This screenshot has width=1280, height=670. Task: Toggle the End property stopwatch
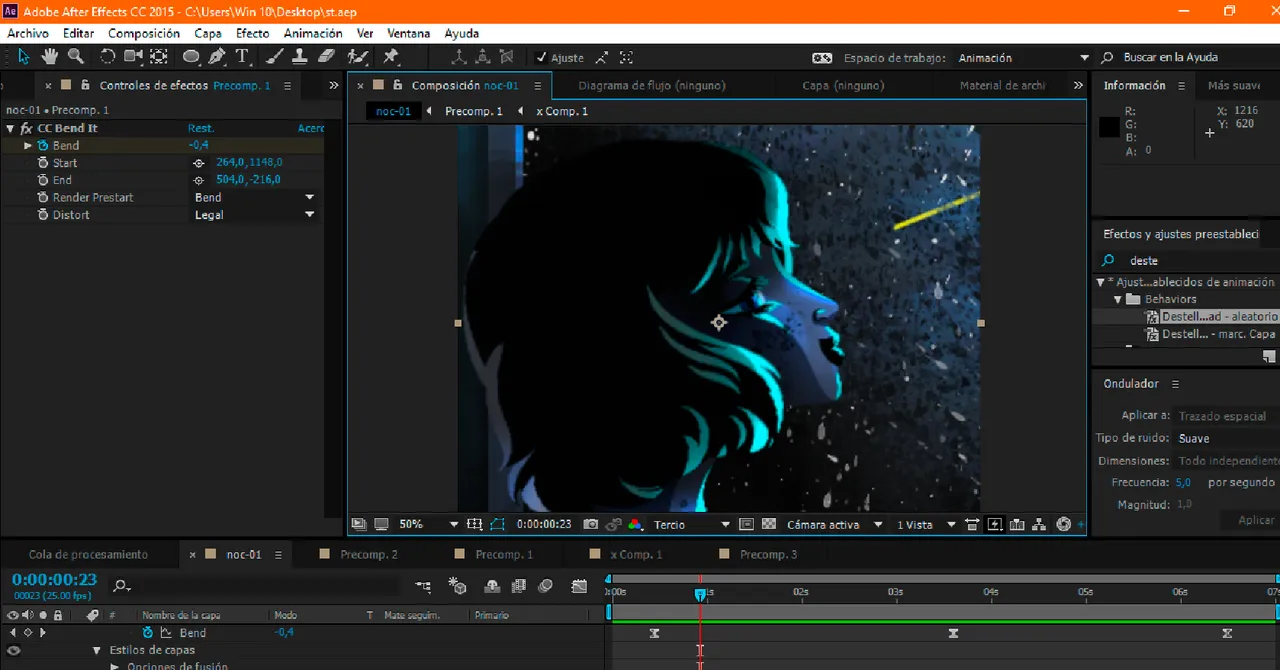coord(43,180)
